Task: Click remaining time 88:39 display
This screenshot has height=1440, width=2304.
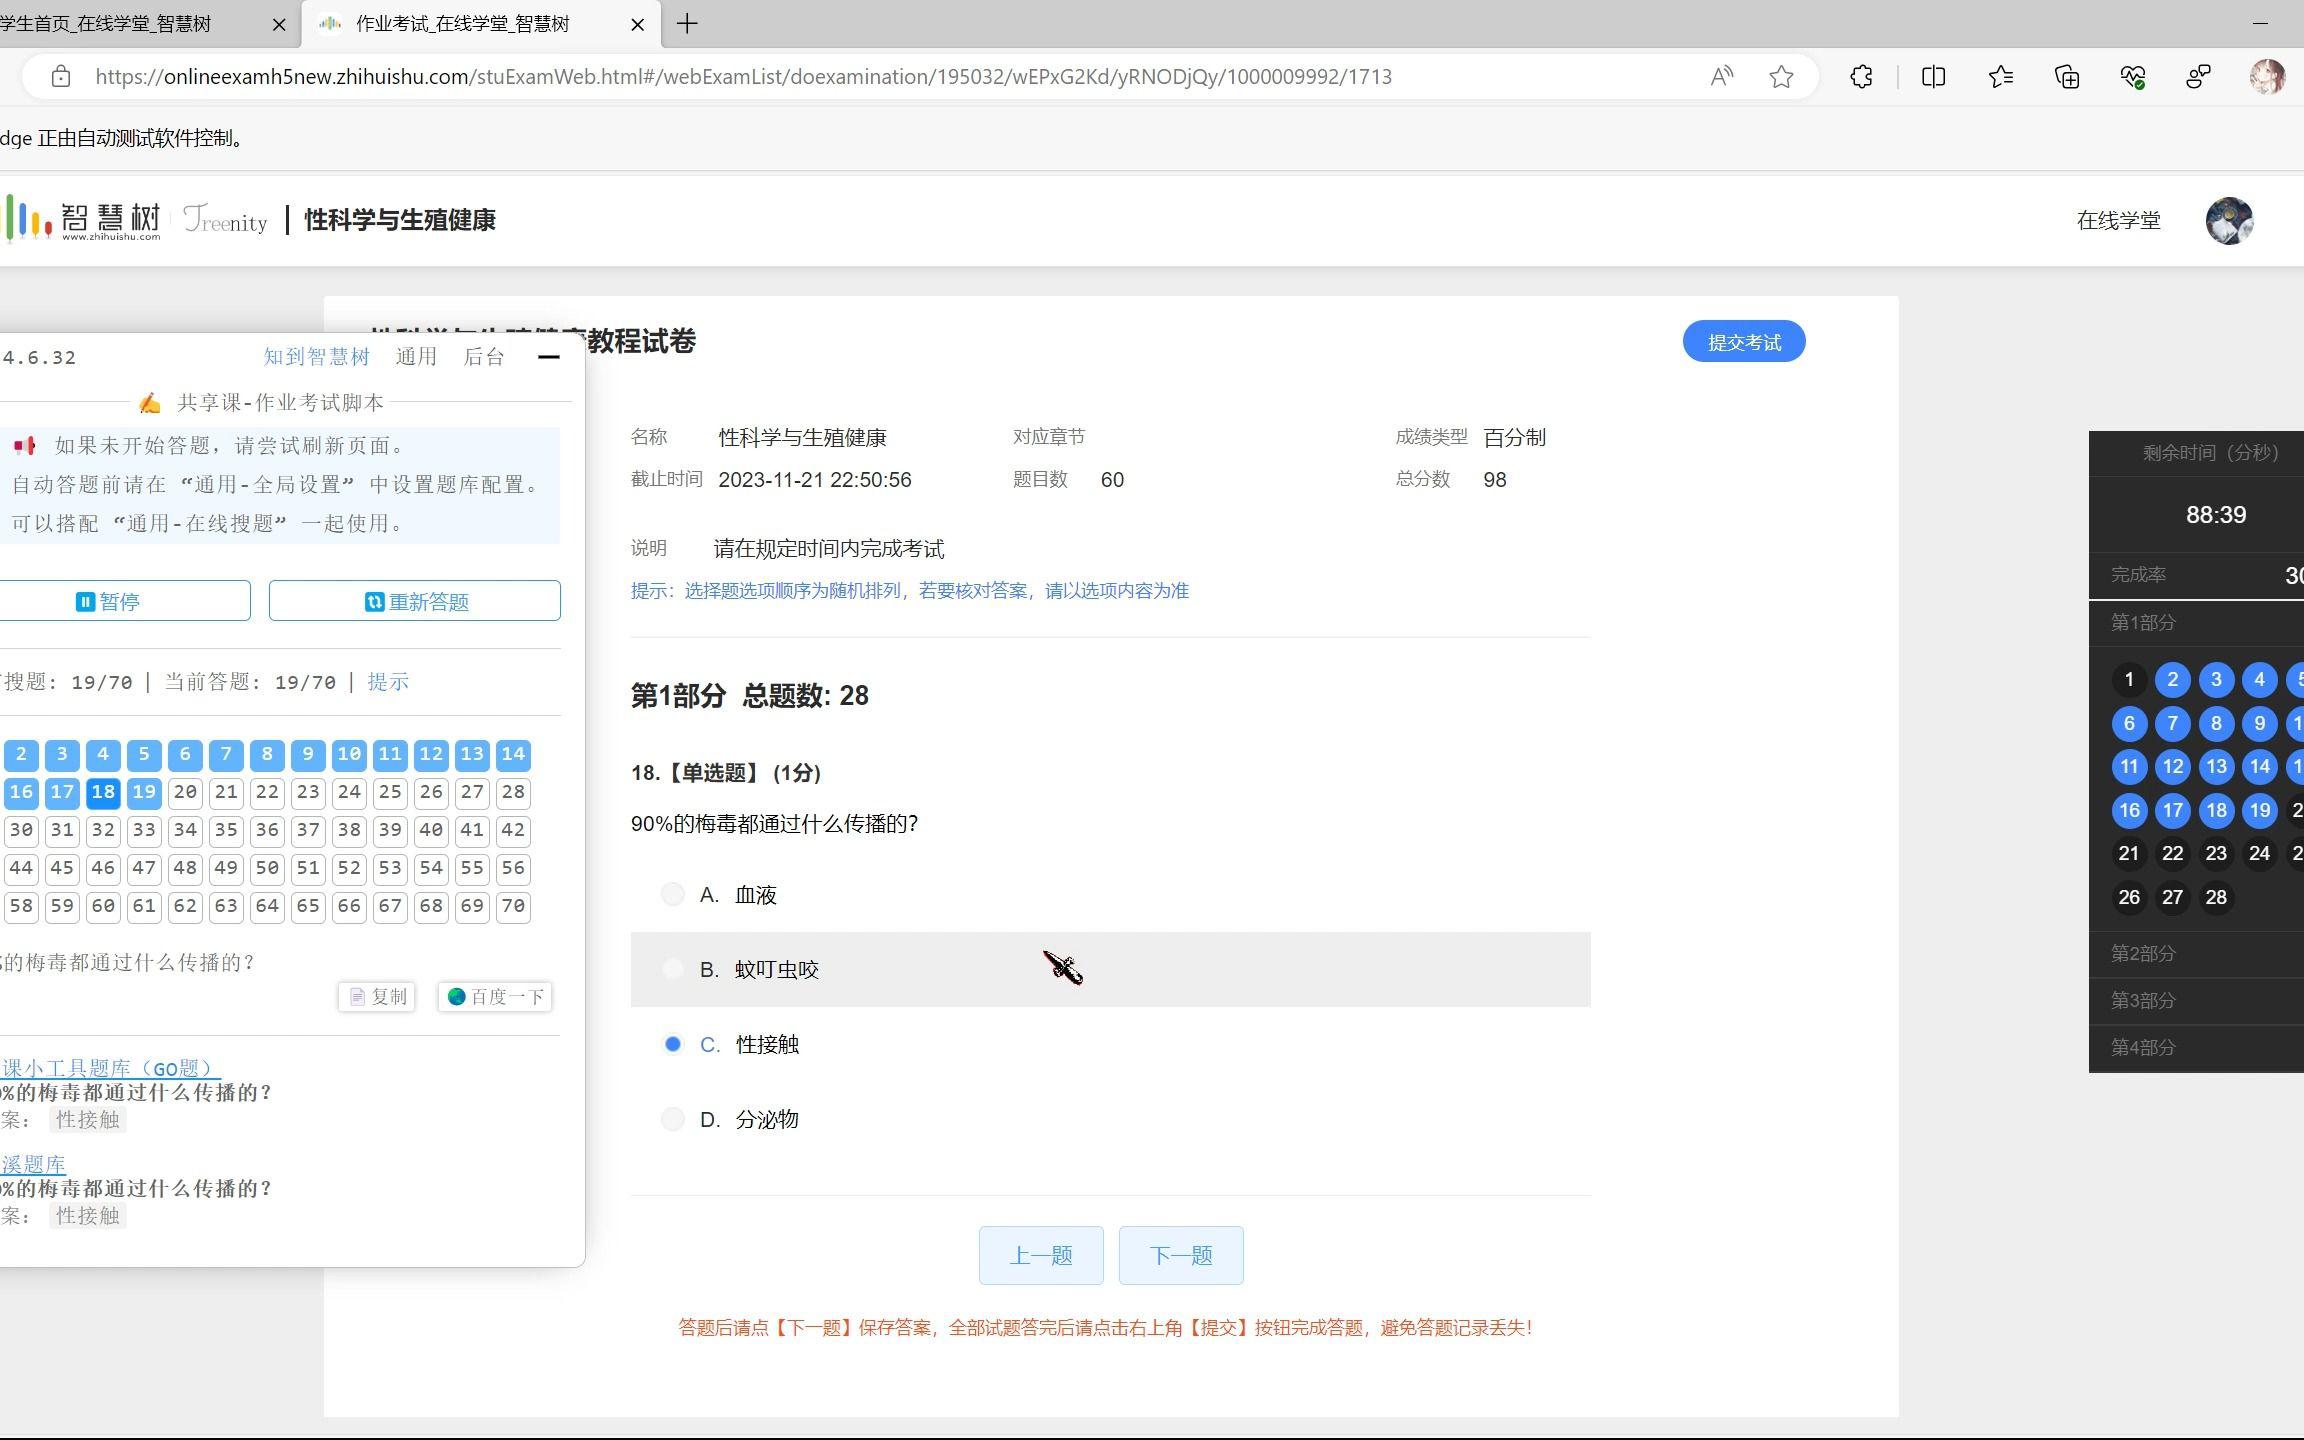Action: pyautogui.click(x=2216, y=515)
